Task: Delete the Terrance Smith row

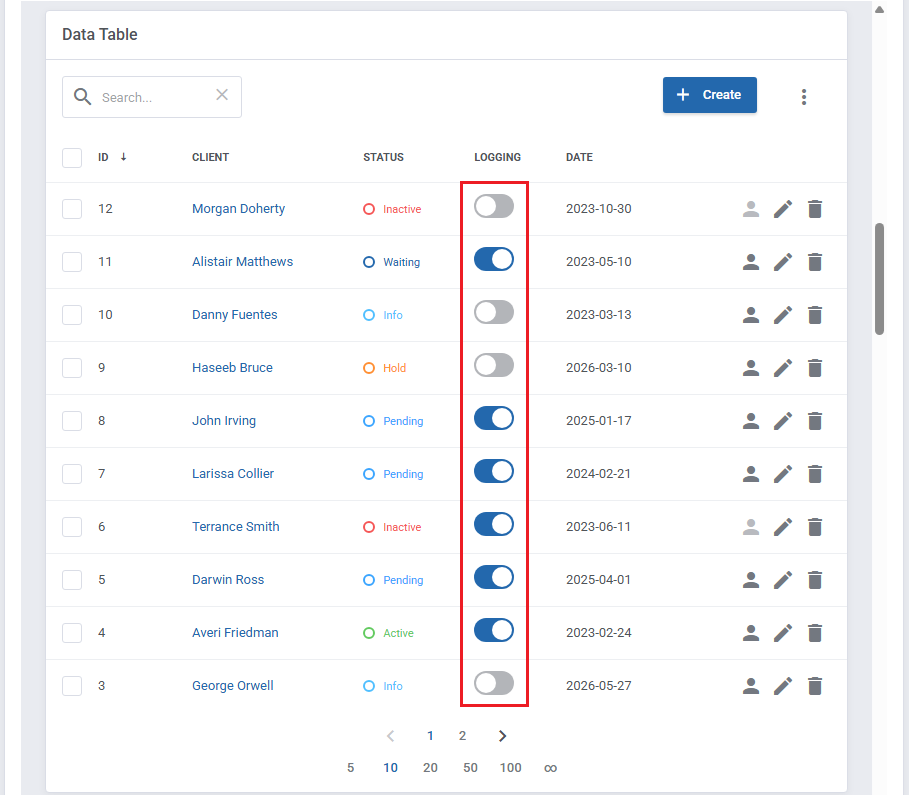Action: [x=815, y=527]
